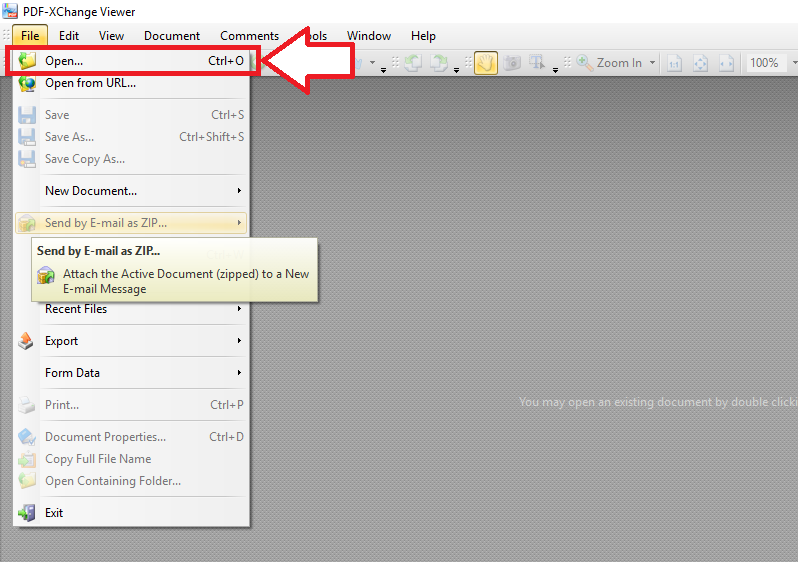Choose Copy Full File Name entry
The width and height of the screenshot is (798, 562).
pyautogui.click(x=131, y=459)
